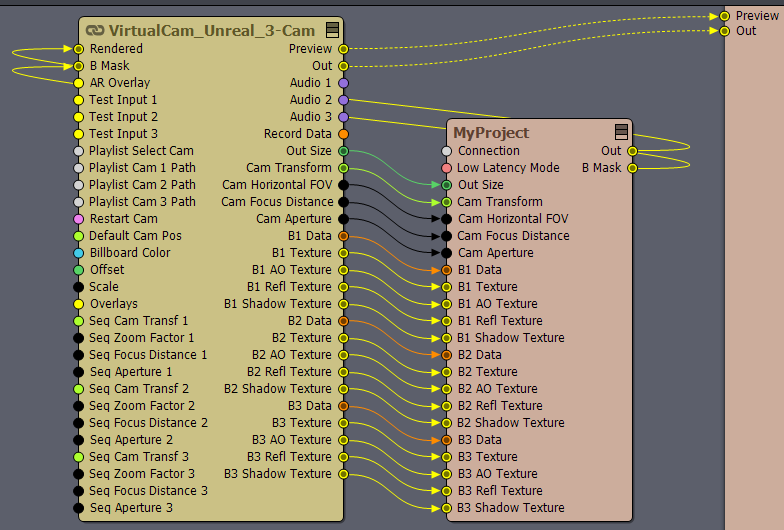Screen dimensions: 784x530
Task: Select the MyProject node title
Action: coord(492,132)
